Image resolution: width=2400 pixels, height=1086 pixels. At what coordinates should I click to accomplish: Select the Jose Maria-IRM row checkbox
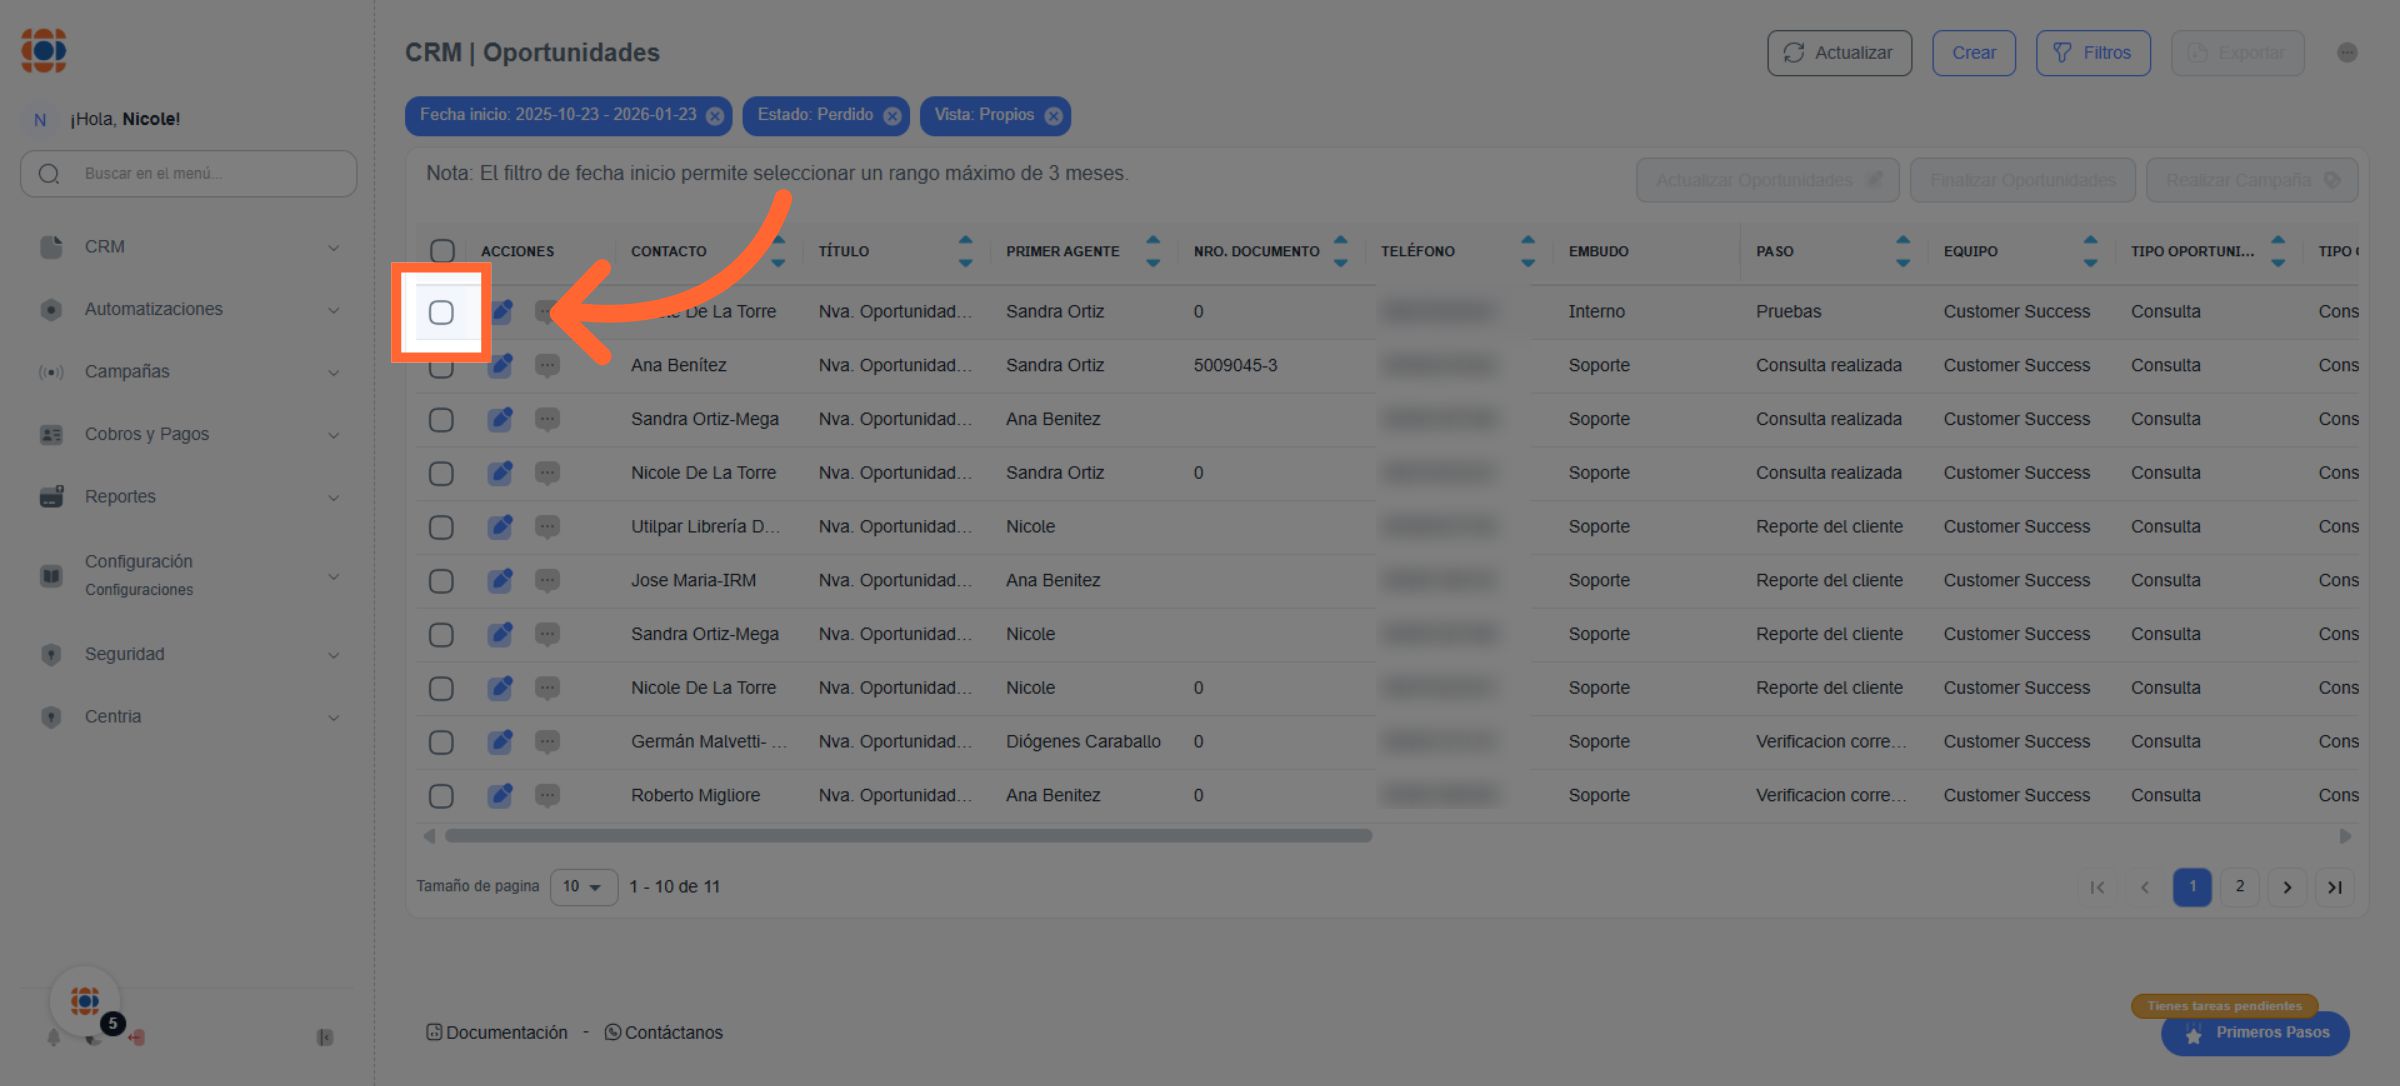(441, 581)
